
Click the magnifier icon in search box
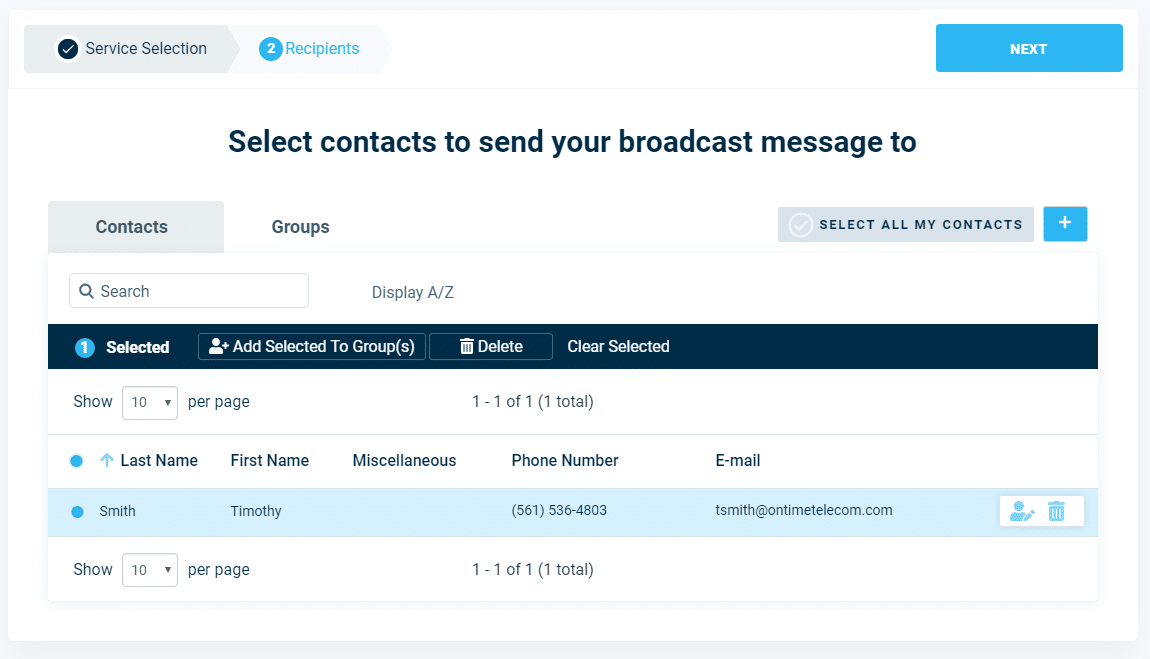tap(87, 291)
